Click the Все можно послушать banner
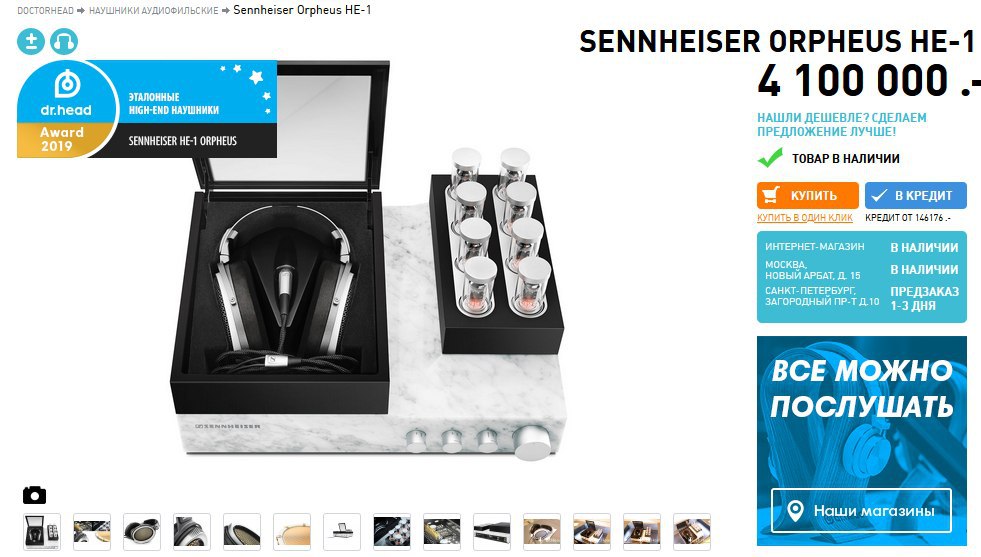The image size is (981, 557). 862,441
